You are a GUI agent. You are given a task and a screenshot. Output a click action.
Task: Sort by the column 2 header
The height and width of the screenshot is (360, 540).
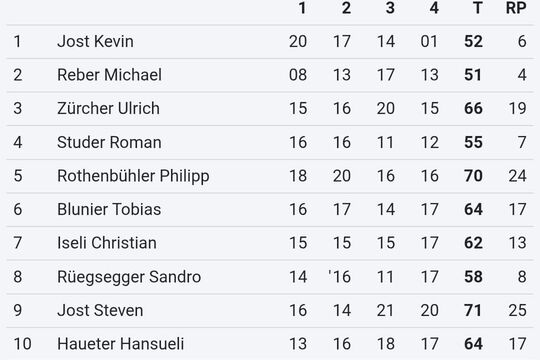[346, 8]
